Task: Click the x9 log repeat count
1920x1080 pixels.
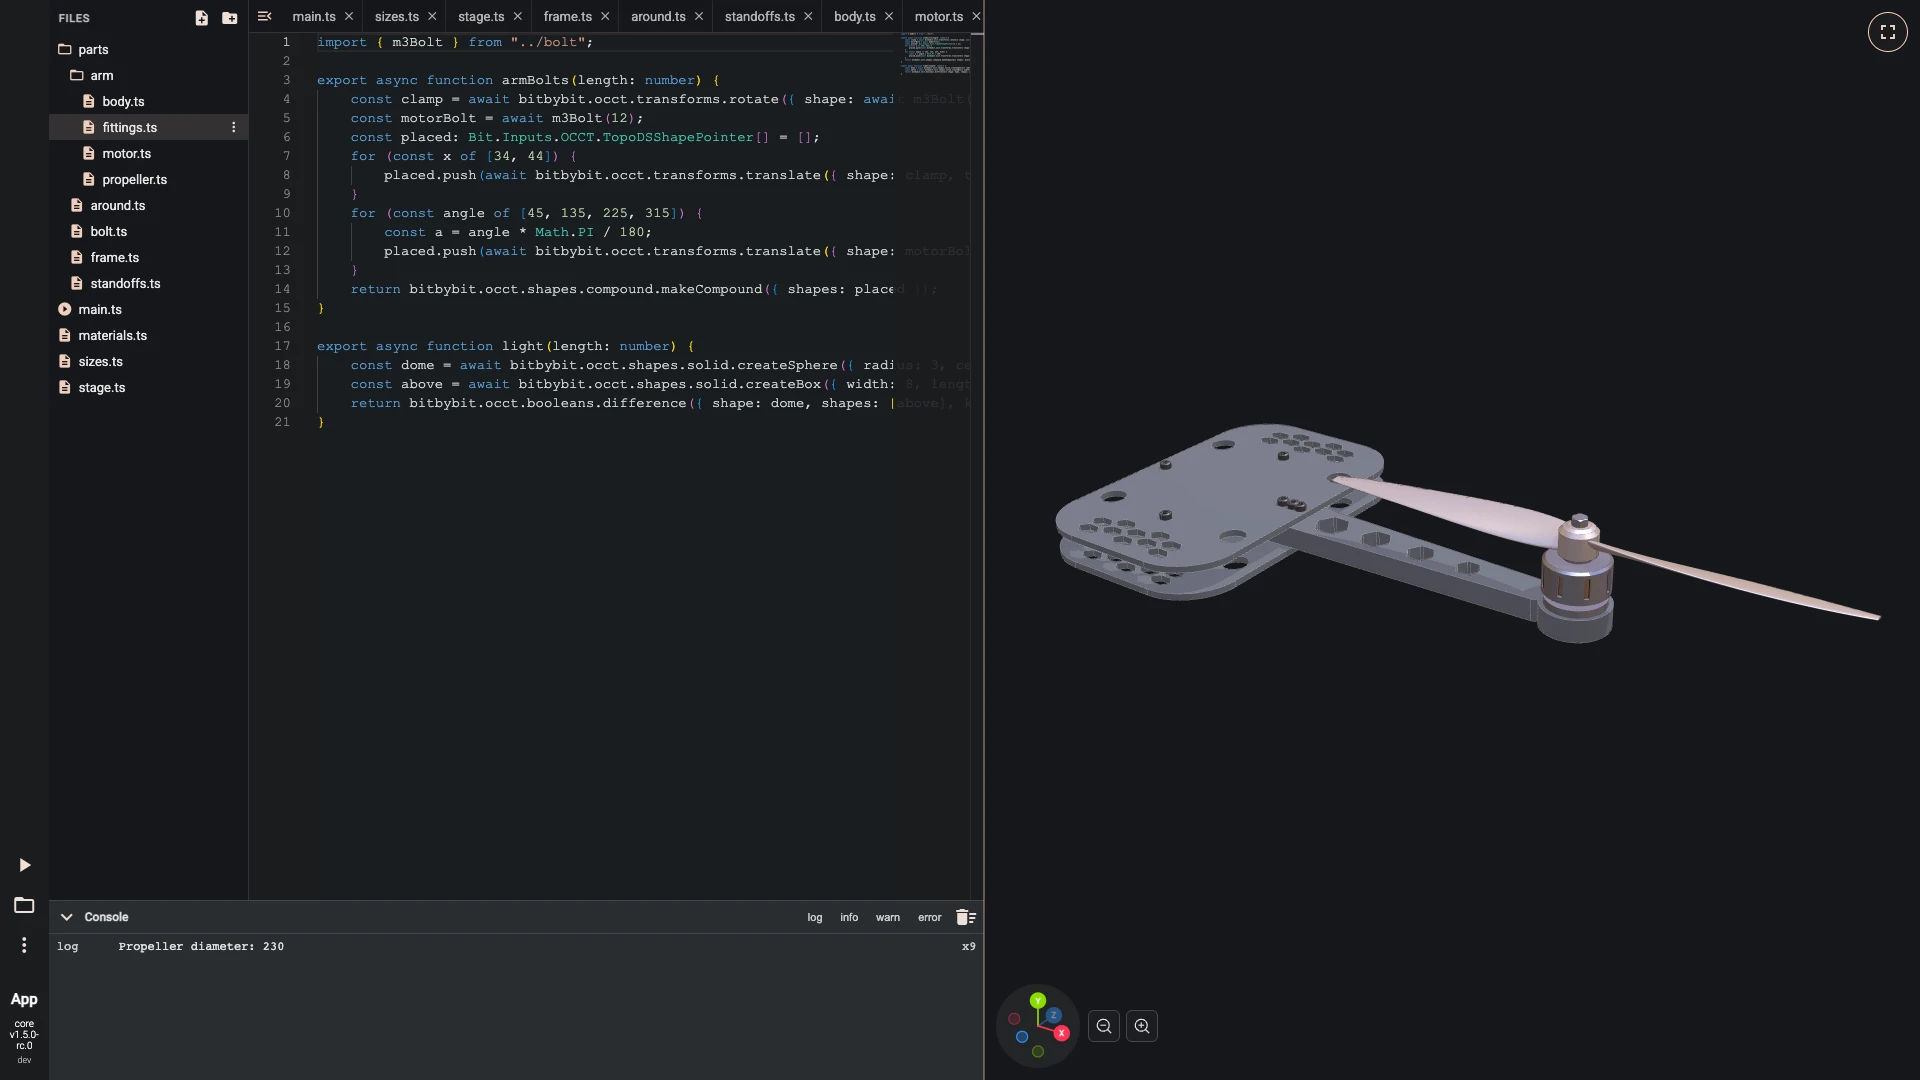Action: pyautogui.click(x=968, y=946)
